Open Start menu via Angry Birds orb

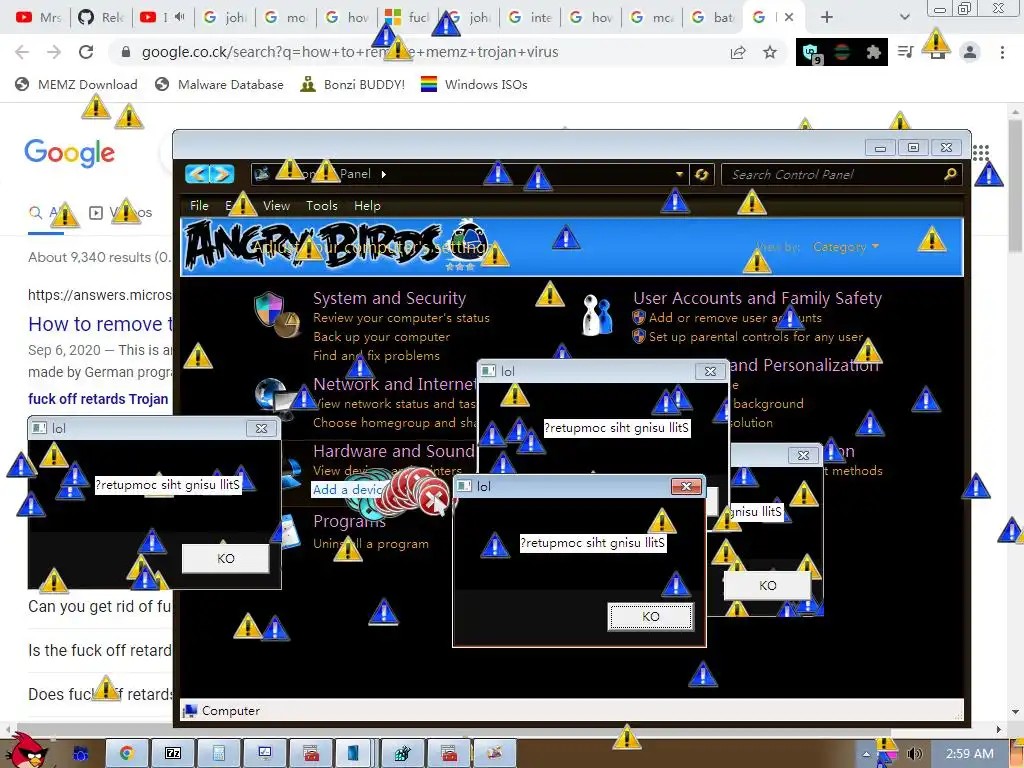point(29,750)
